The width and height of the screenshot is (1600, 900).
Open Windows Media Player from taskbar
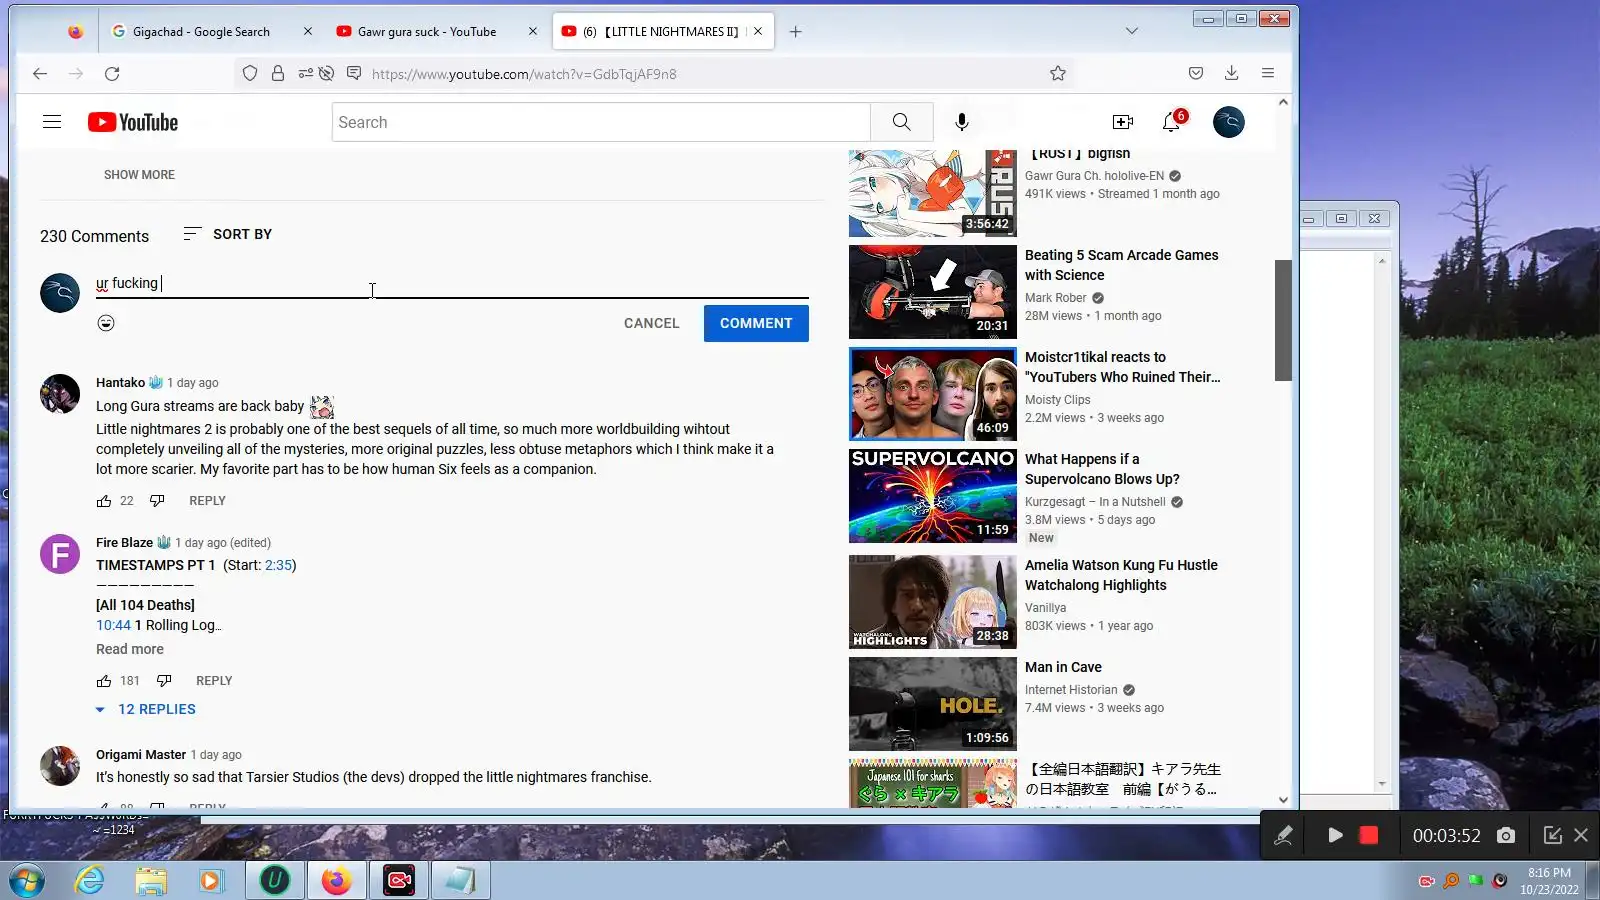click(x=210, y=880)
